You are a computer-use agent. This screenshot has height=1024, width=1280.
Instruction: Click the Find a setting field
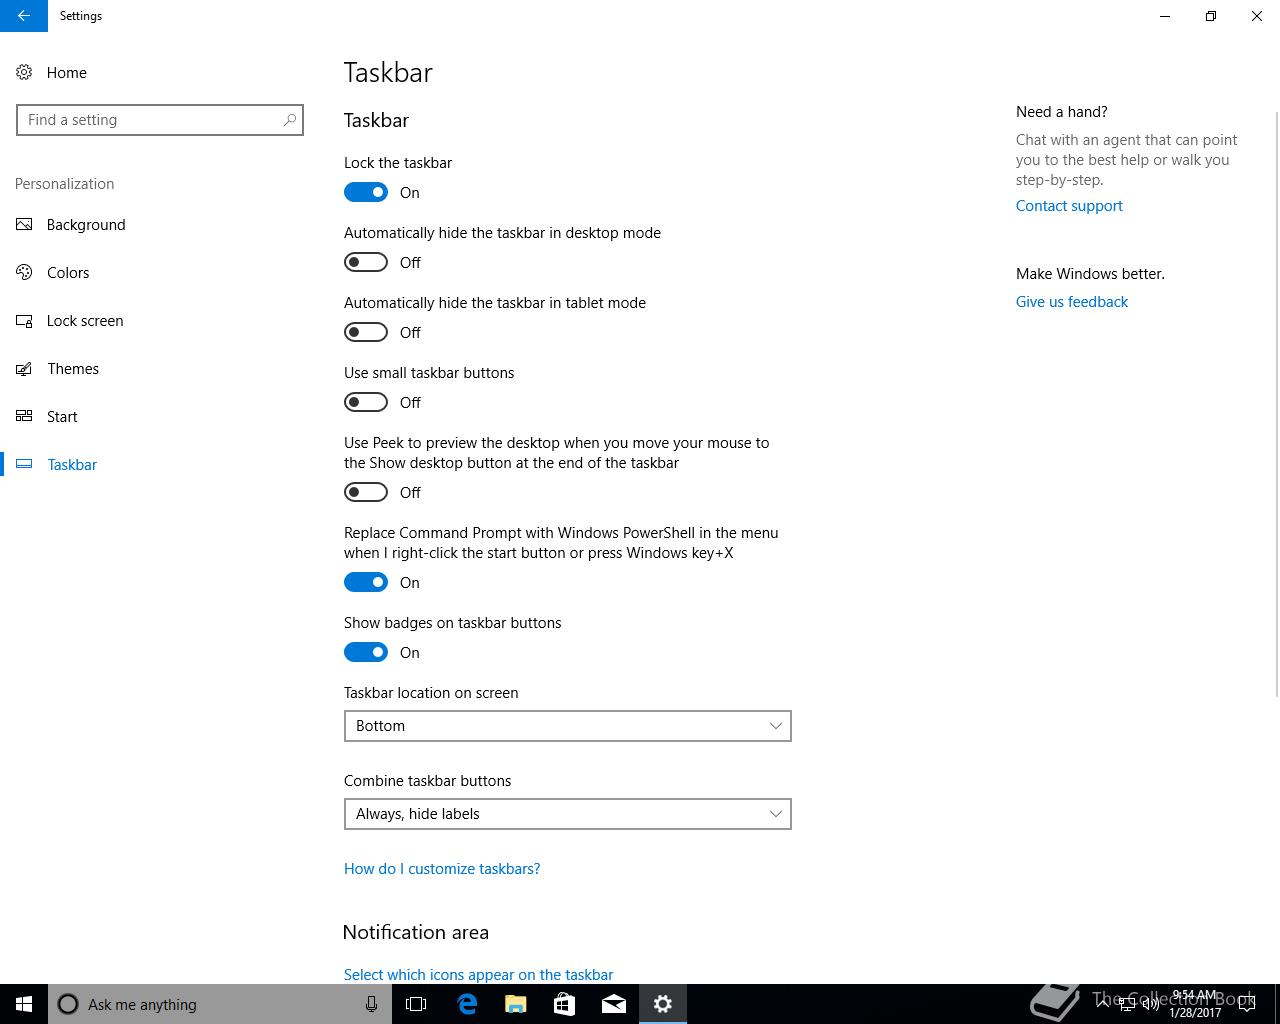(160, 120)
